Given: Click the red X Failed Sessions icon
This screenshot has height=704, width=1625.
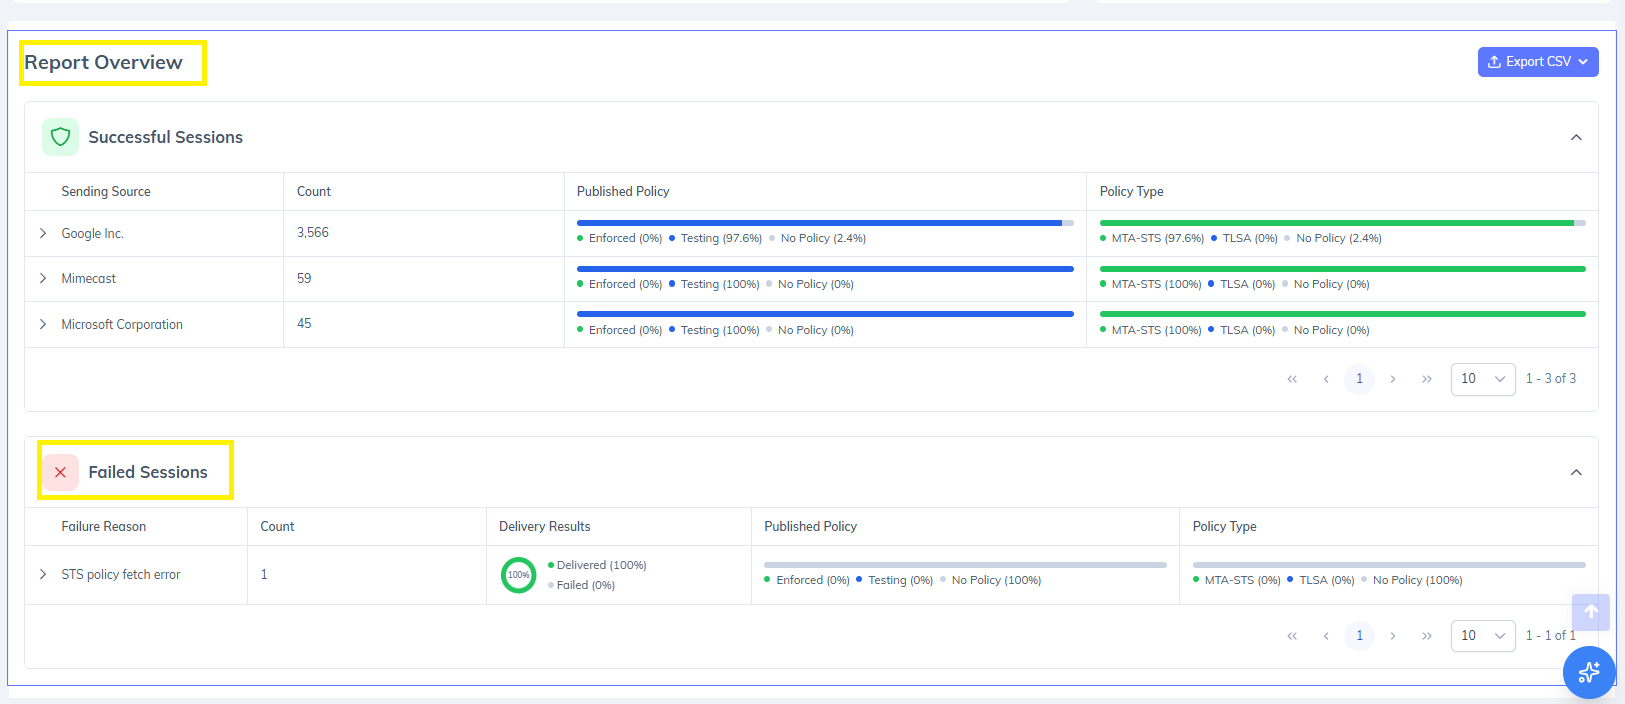Looking at the screenshot, I should coord(60,472).
